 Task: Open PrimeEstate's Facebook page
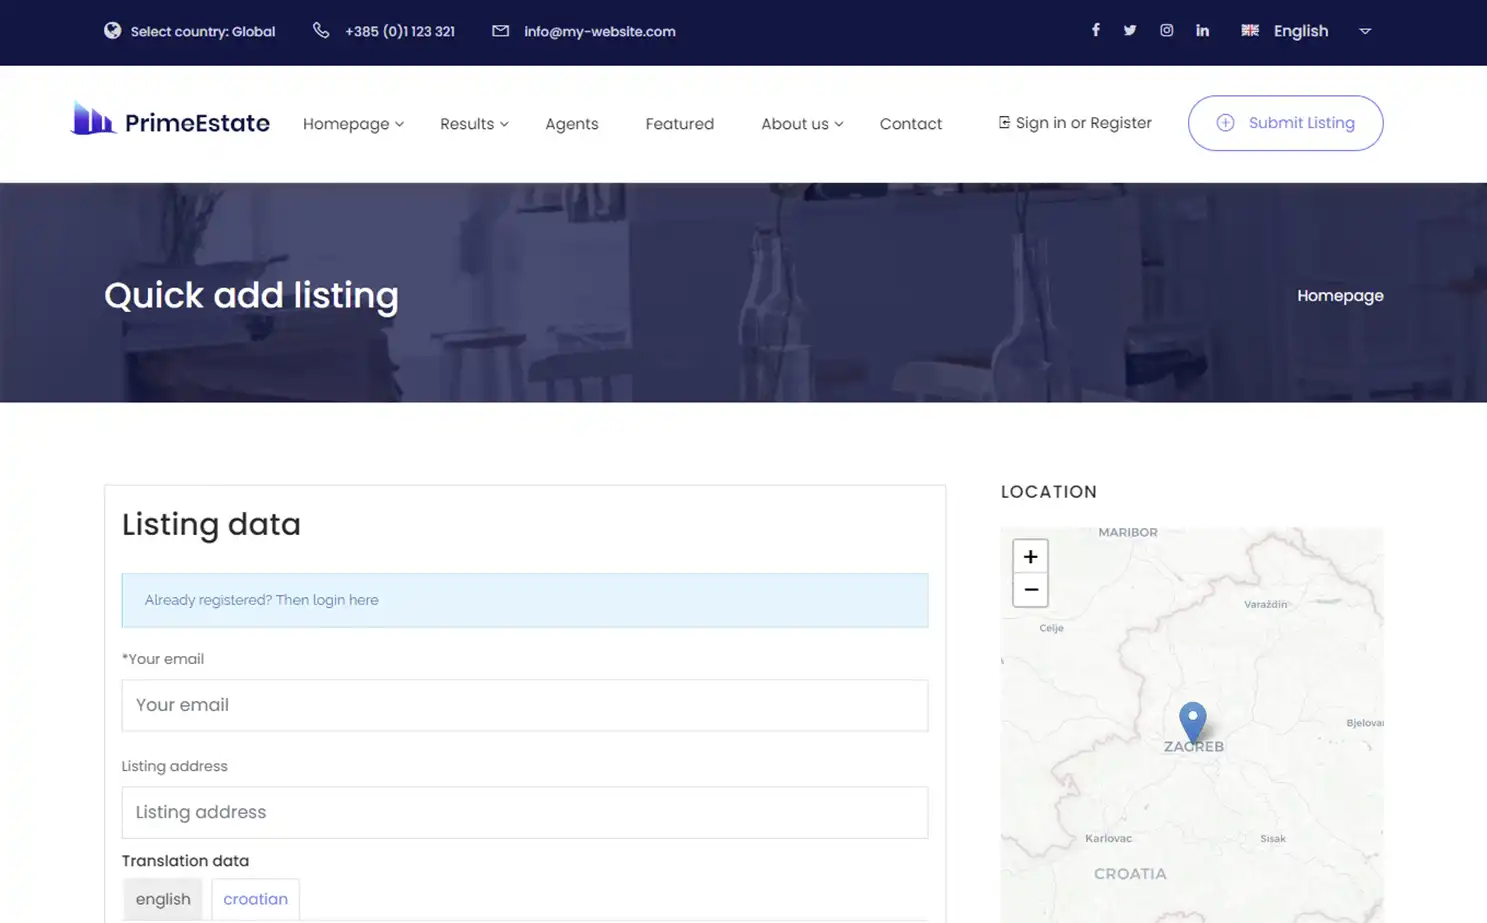coord(1095,30)
